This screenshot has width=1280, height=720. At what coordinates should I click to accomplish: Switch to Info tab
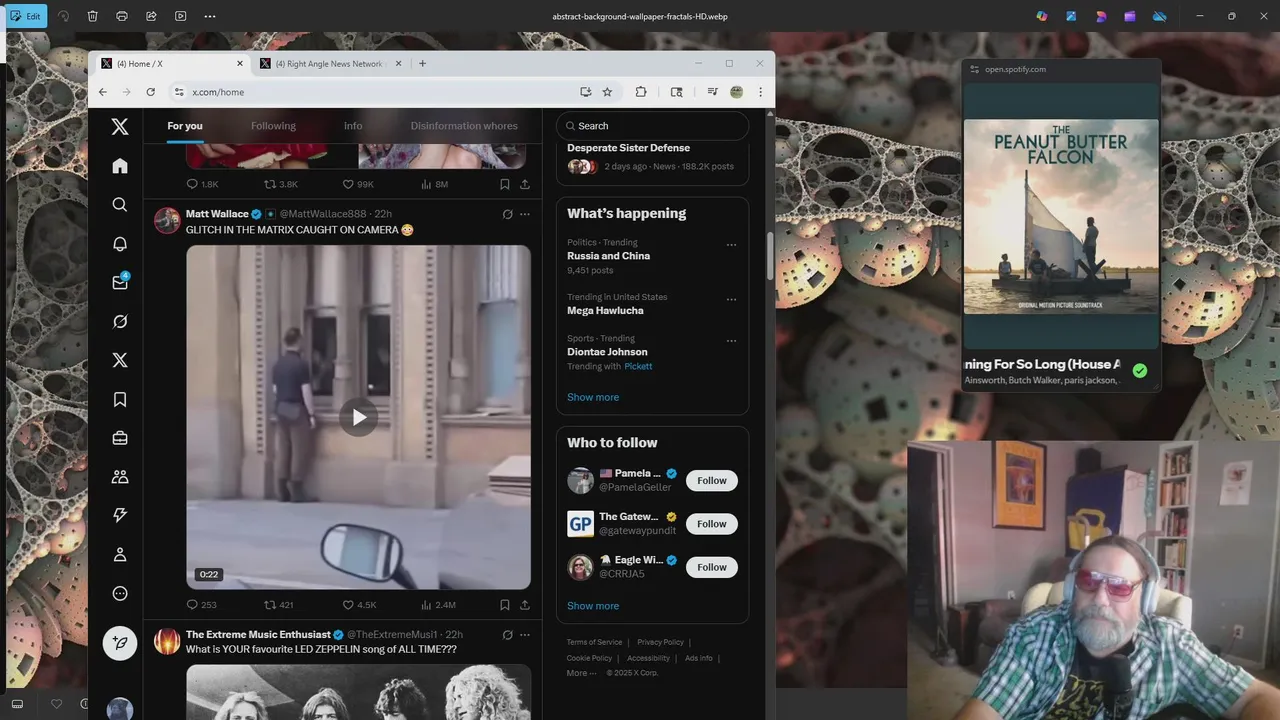(353, 126)
